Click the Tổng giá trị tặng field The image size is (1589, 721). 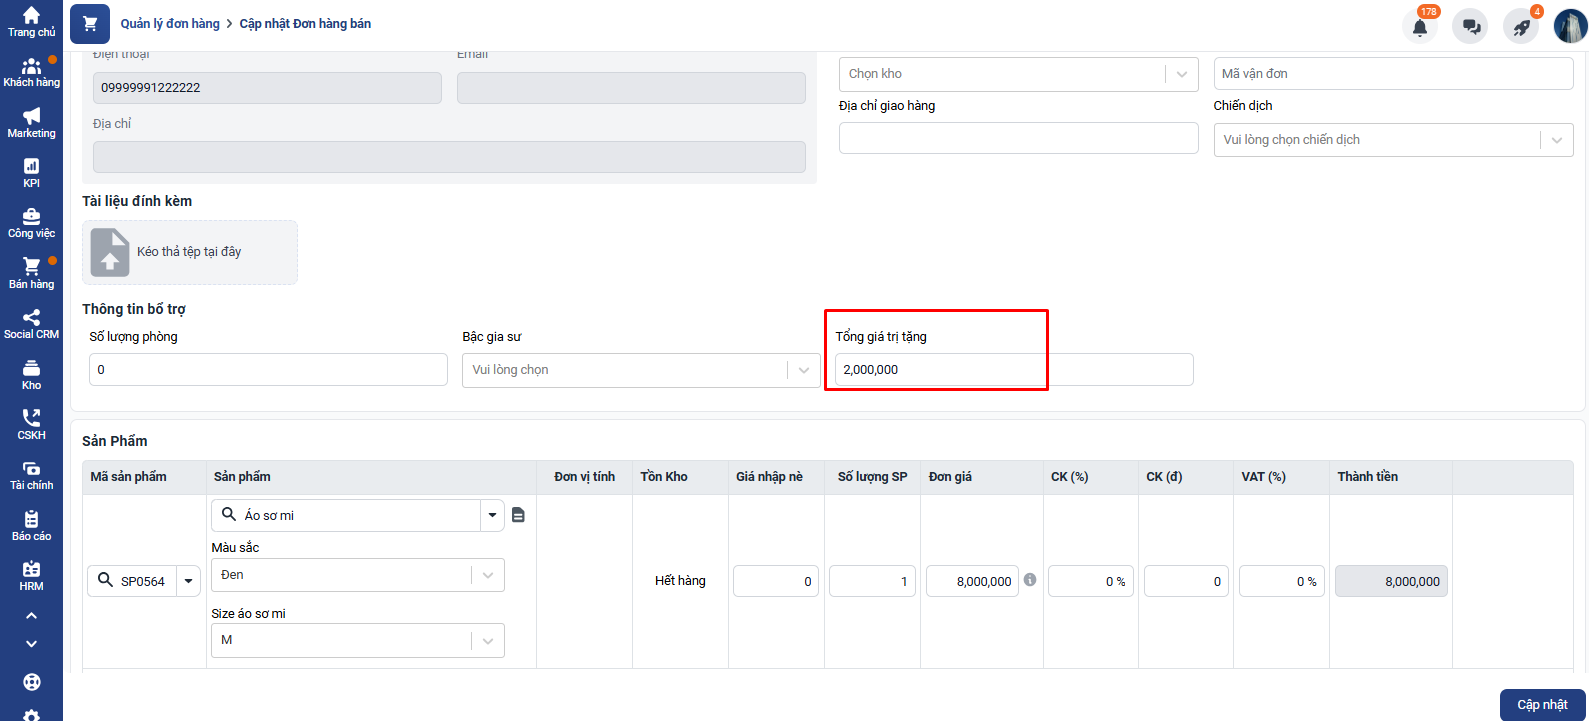coord(1012,370)
